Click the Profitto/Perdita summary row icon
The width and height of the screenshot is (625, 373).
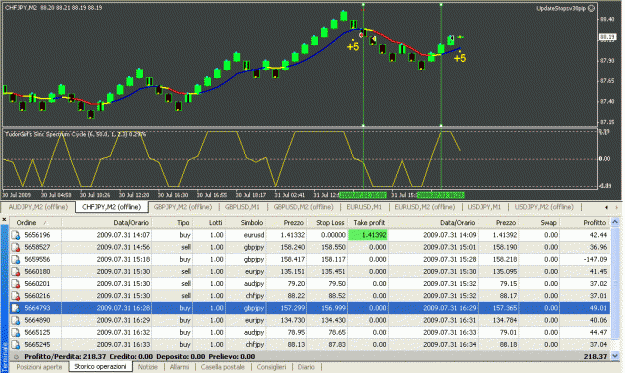16,357
